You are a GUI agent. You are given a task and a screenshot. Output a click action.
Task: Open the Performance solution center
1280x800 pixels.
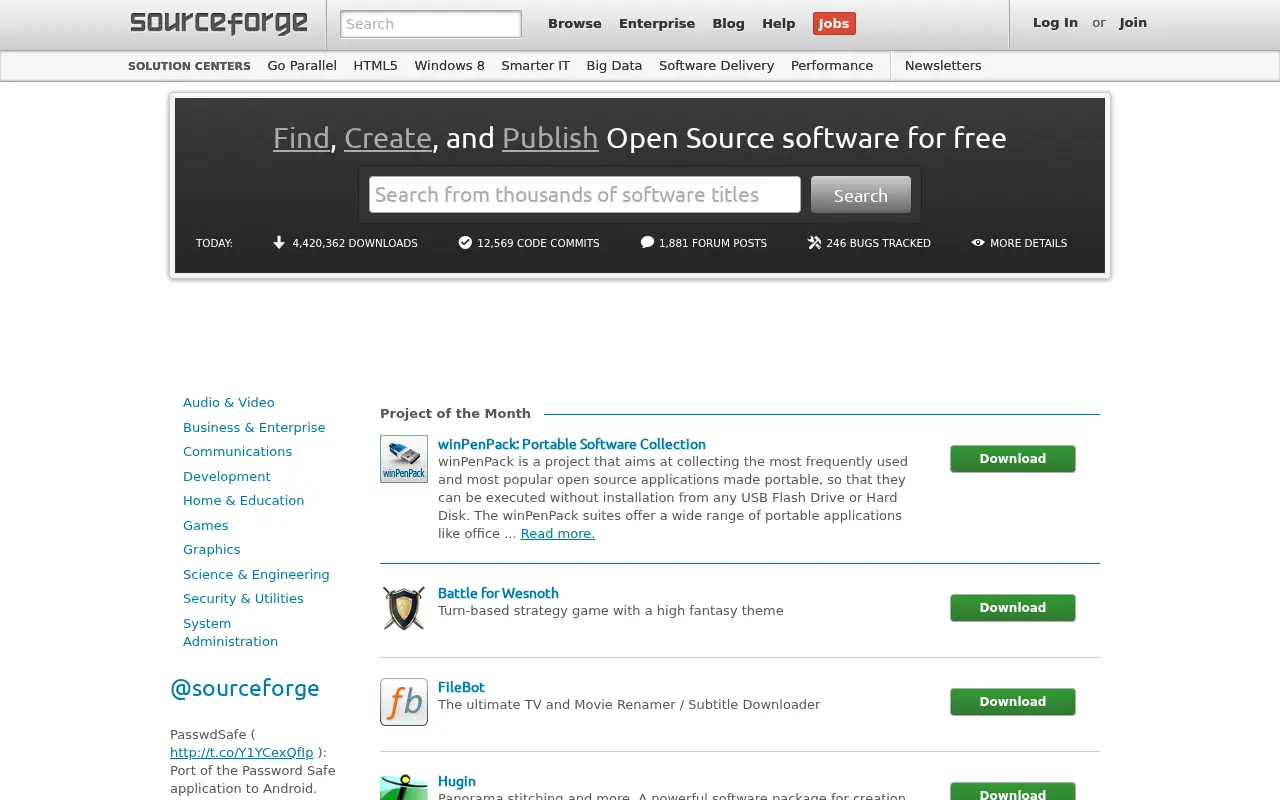click(832, 66)
